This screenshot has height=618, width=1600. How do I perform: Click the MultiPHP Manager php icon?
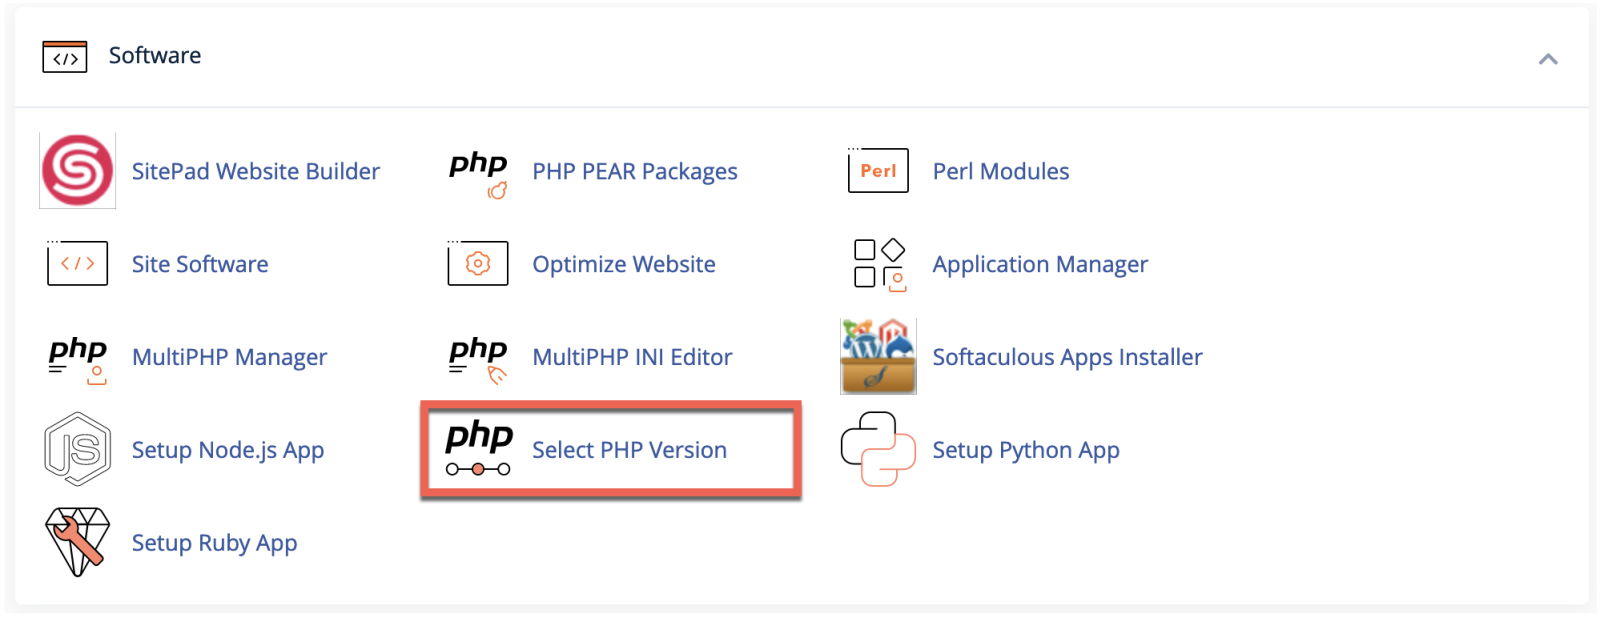click(x=77, y=358)
